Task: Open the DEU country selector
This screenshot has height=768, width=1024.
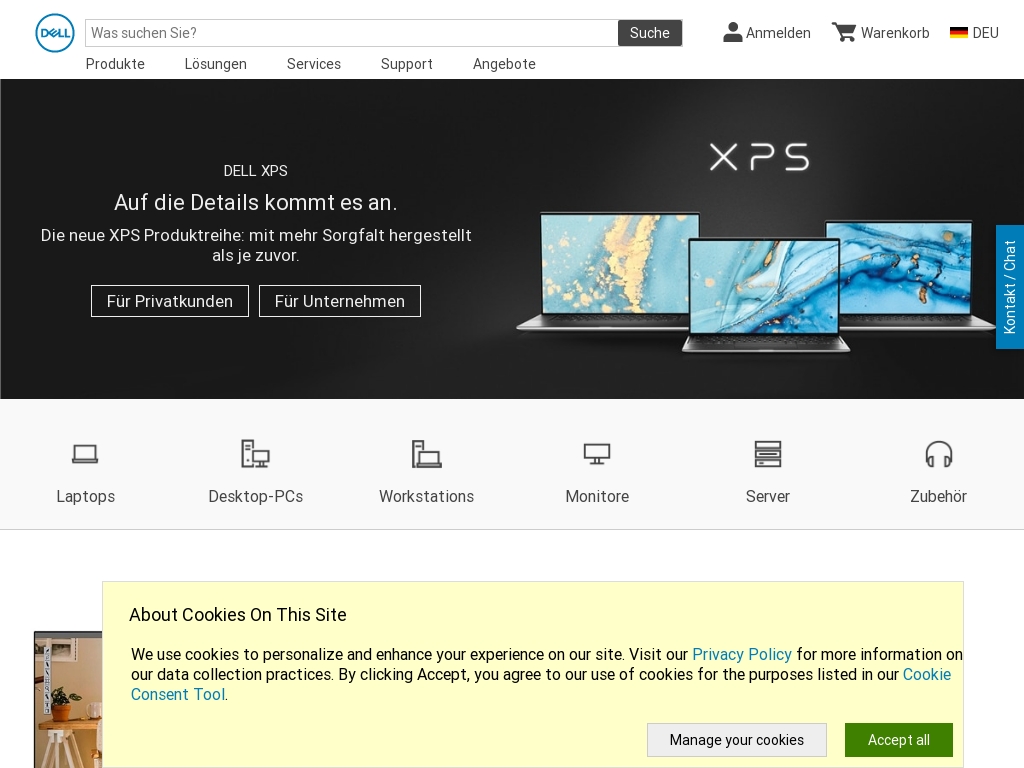Action: click(x=985, y=33)
